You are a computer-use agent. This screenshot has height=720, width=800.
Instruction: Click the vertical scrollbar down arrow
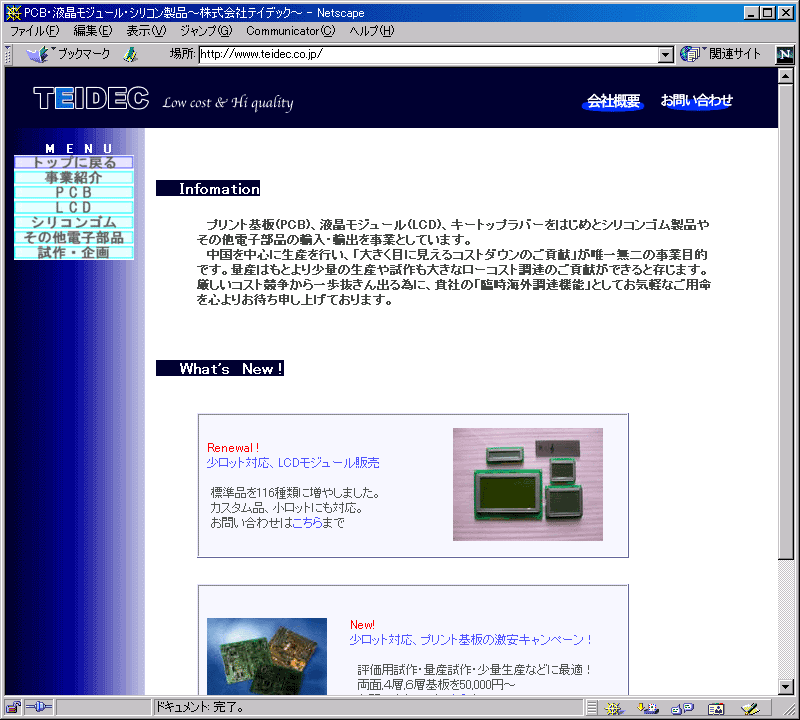tap(786, 687)
